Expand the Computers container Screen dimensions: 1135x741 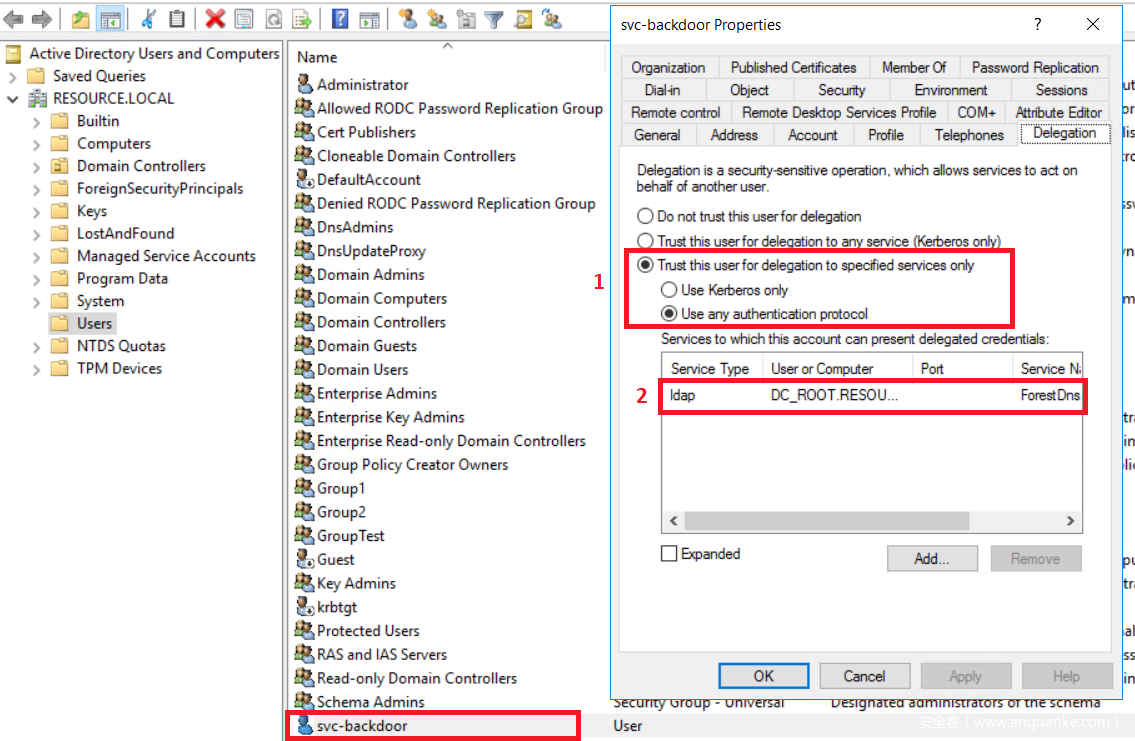pyautogui.click(x=36, y=144)
